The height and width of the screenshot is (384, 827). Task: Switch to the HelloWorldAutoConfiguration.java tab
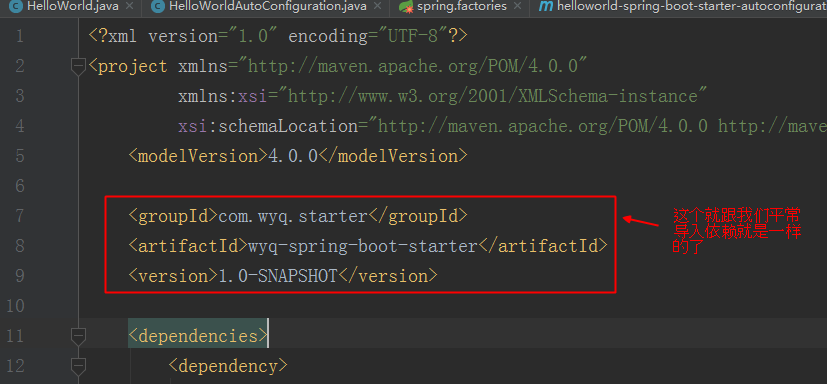(x=267, y=6)
